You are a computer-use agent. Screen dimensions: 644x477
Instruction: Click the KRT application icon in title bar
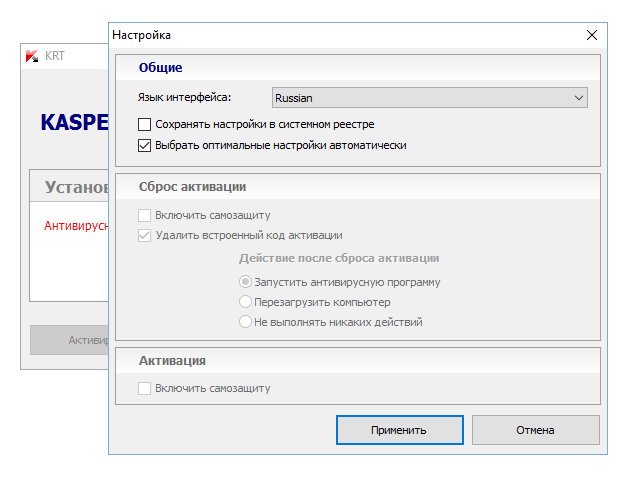point(33,56)
